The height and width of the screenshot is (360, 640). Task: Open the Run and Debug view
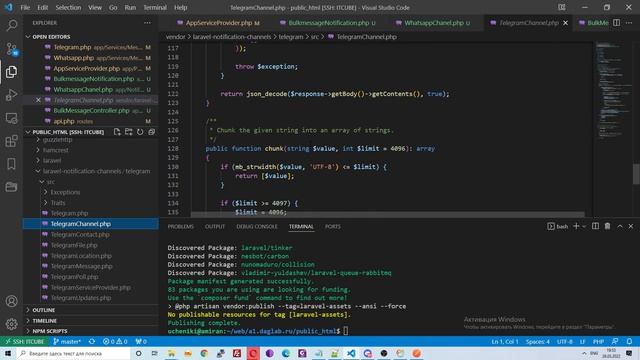11,95
